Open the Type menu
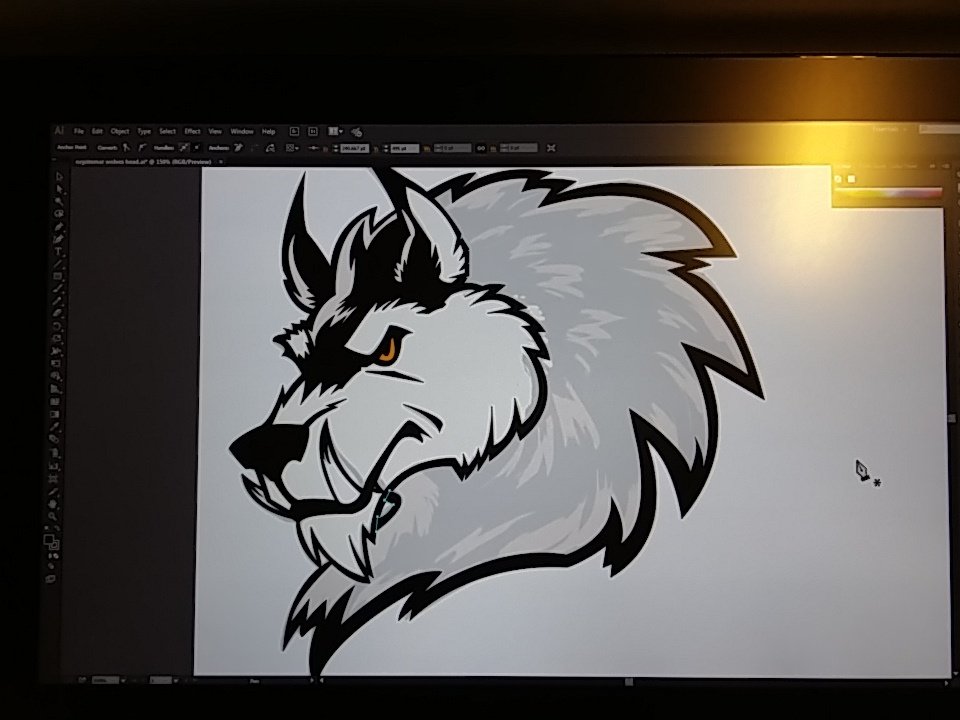 click(x=144, y=131)
